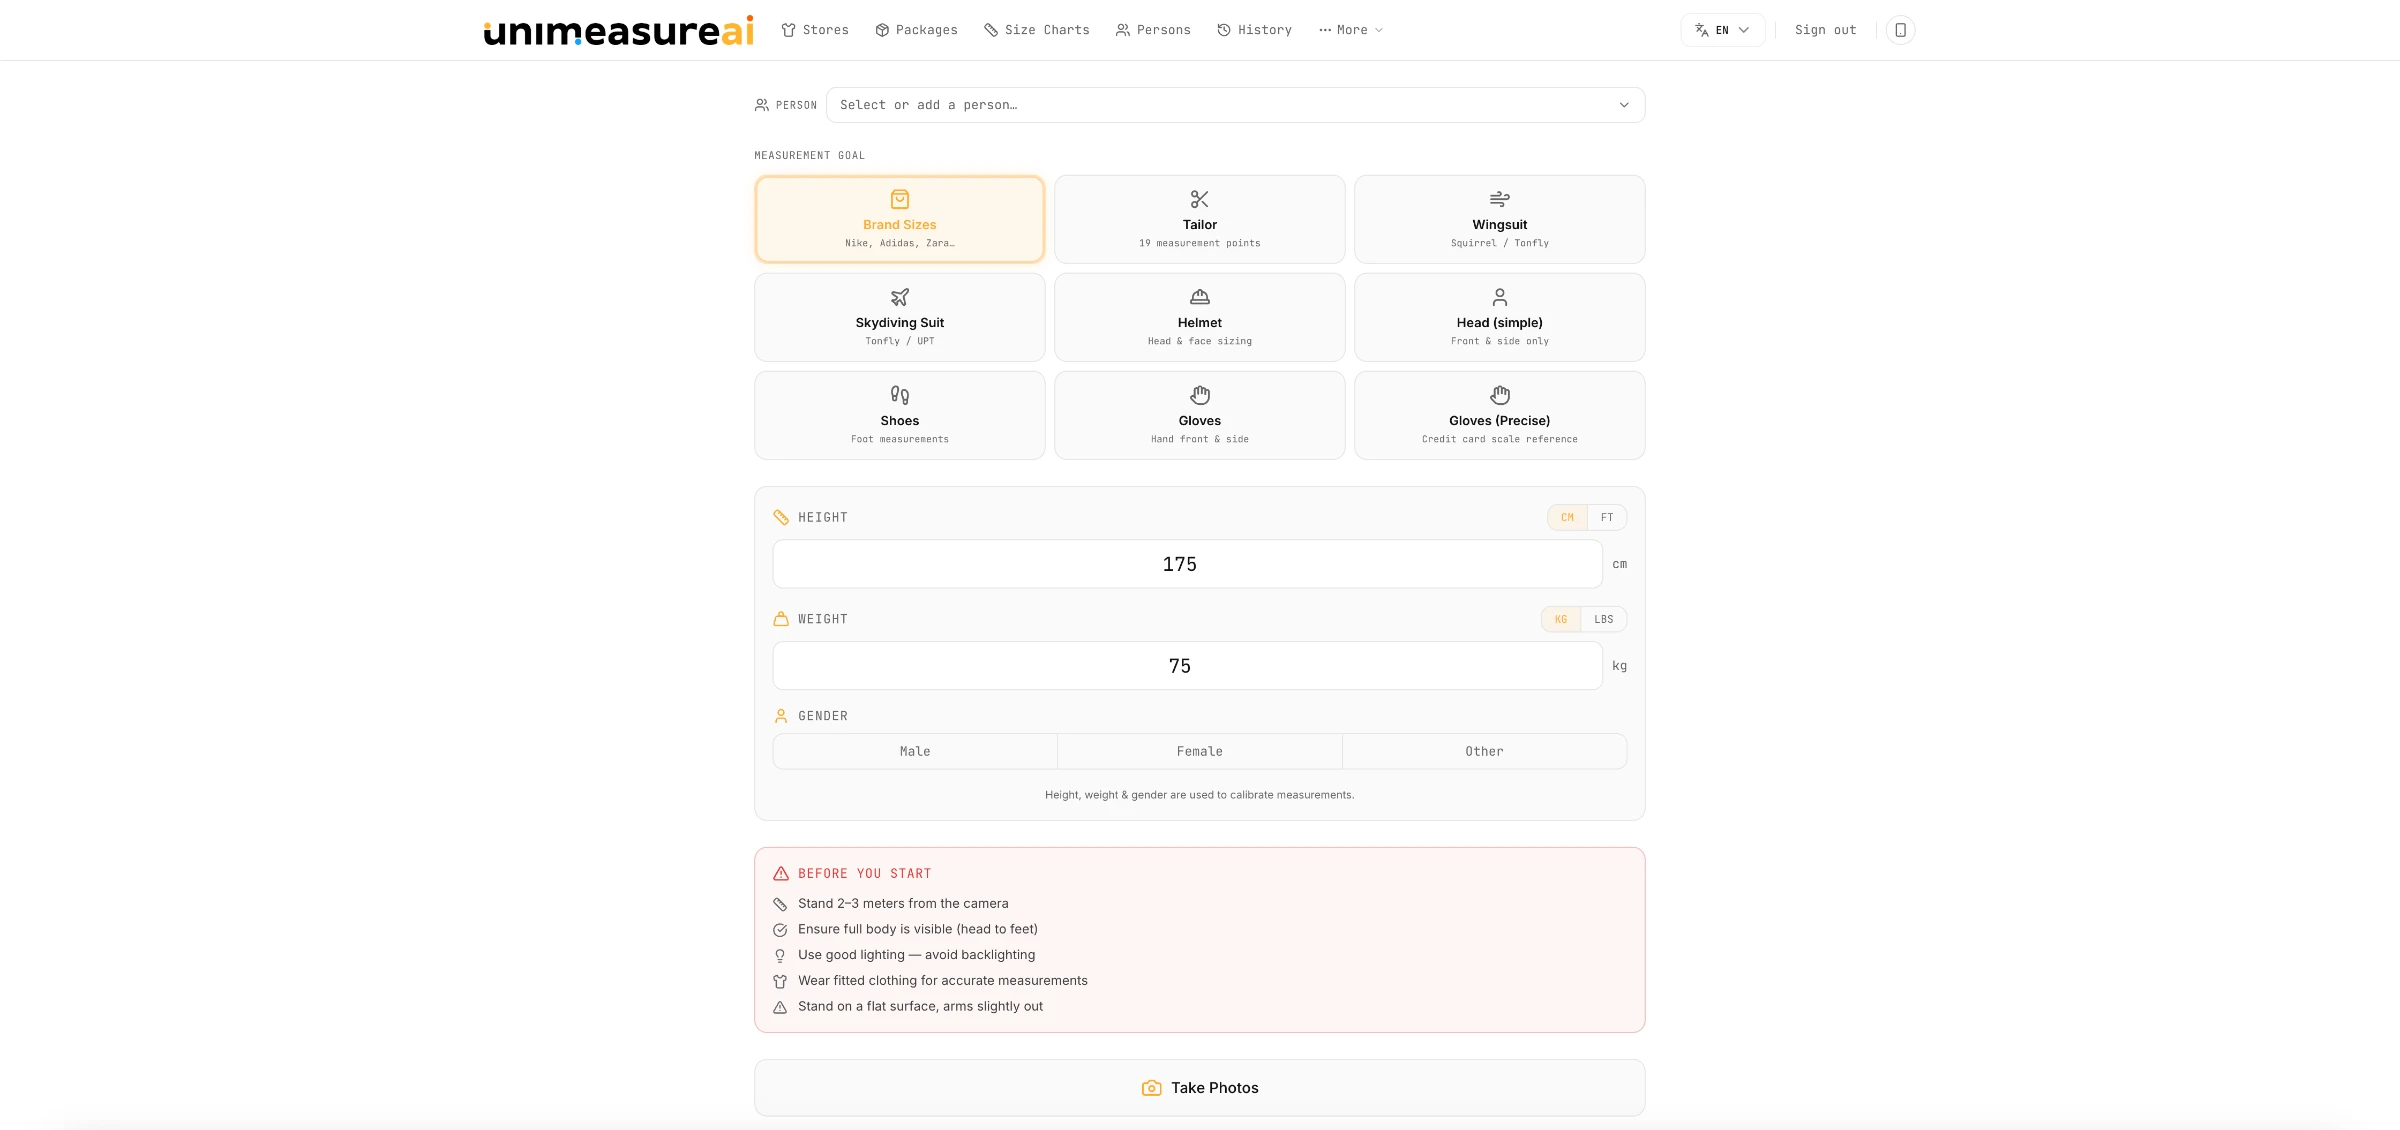Sign out of the account
This screenshot has width=2400, height=1130.
[x=1825, y=30]
